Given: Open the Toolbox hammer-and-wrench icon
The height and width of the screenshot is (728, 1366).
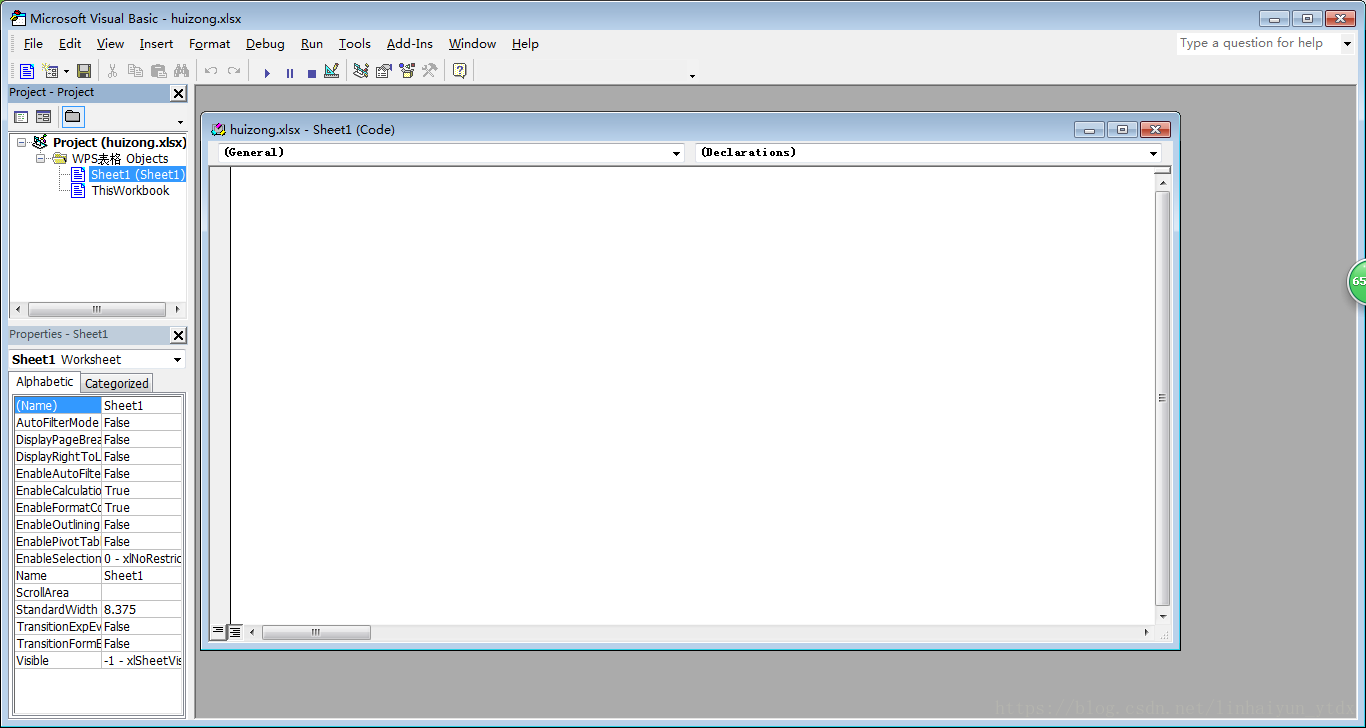Looking at the screenshot, I should (429, 71).
